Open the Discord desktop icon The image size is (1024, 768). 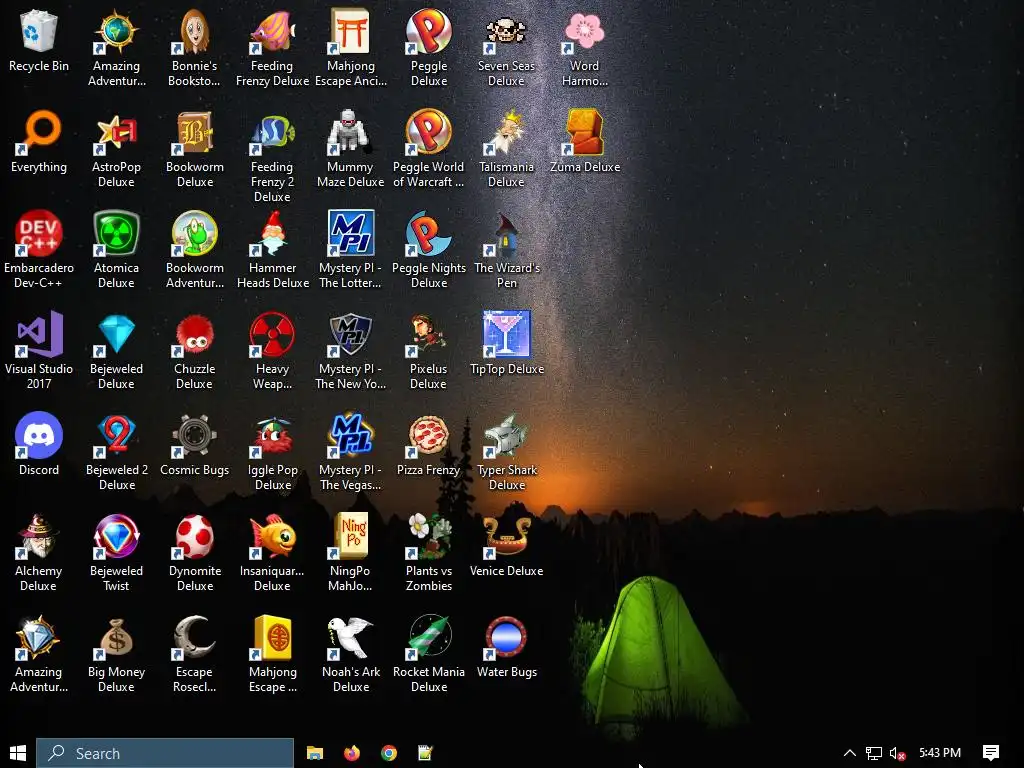[x=39, y=435]
